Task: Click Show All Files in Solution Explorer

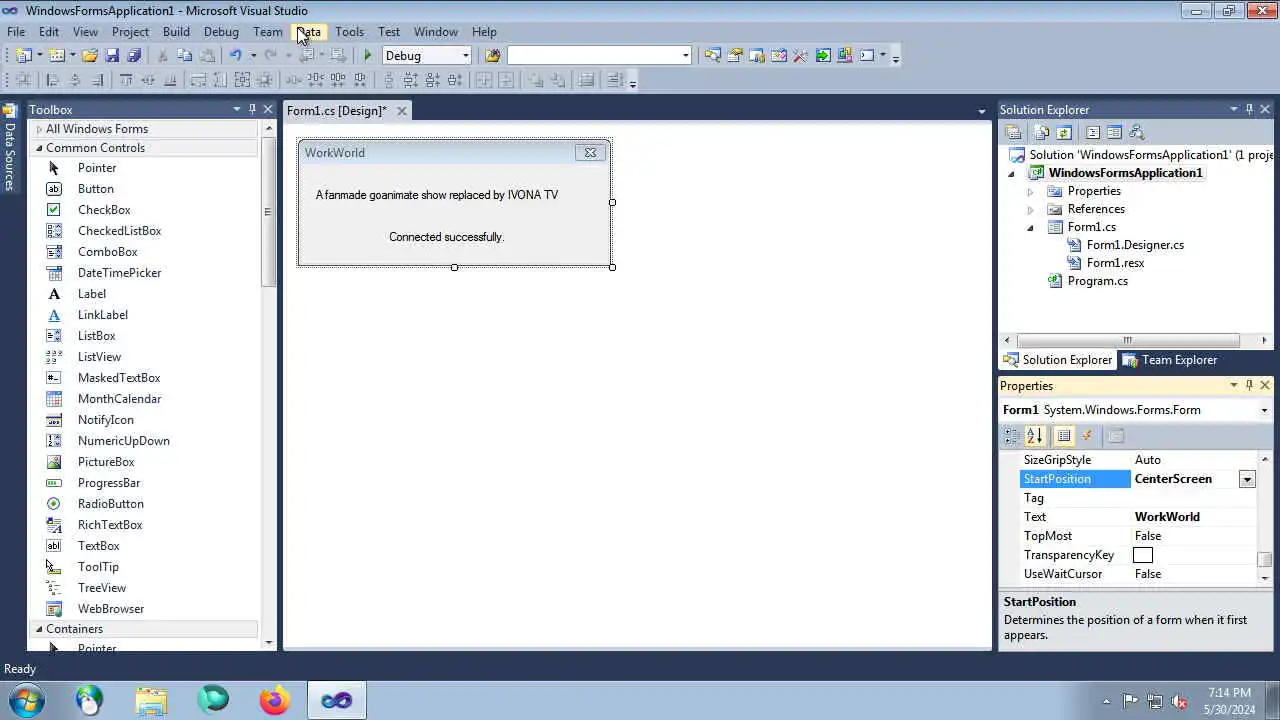Action: (1041, 132)
